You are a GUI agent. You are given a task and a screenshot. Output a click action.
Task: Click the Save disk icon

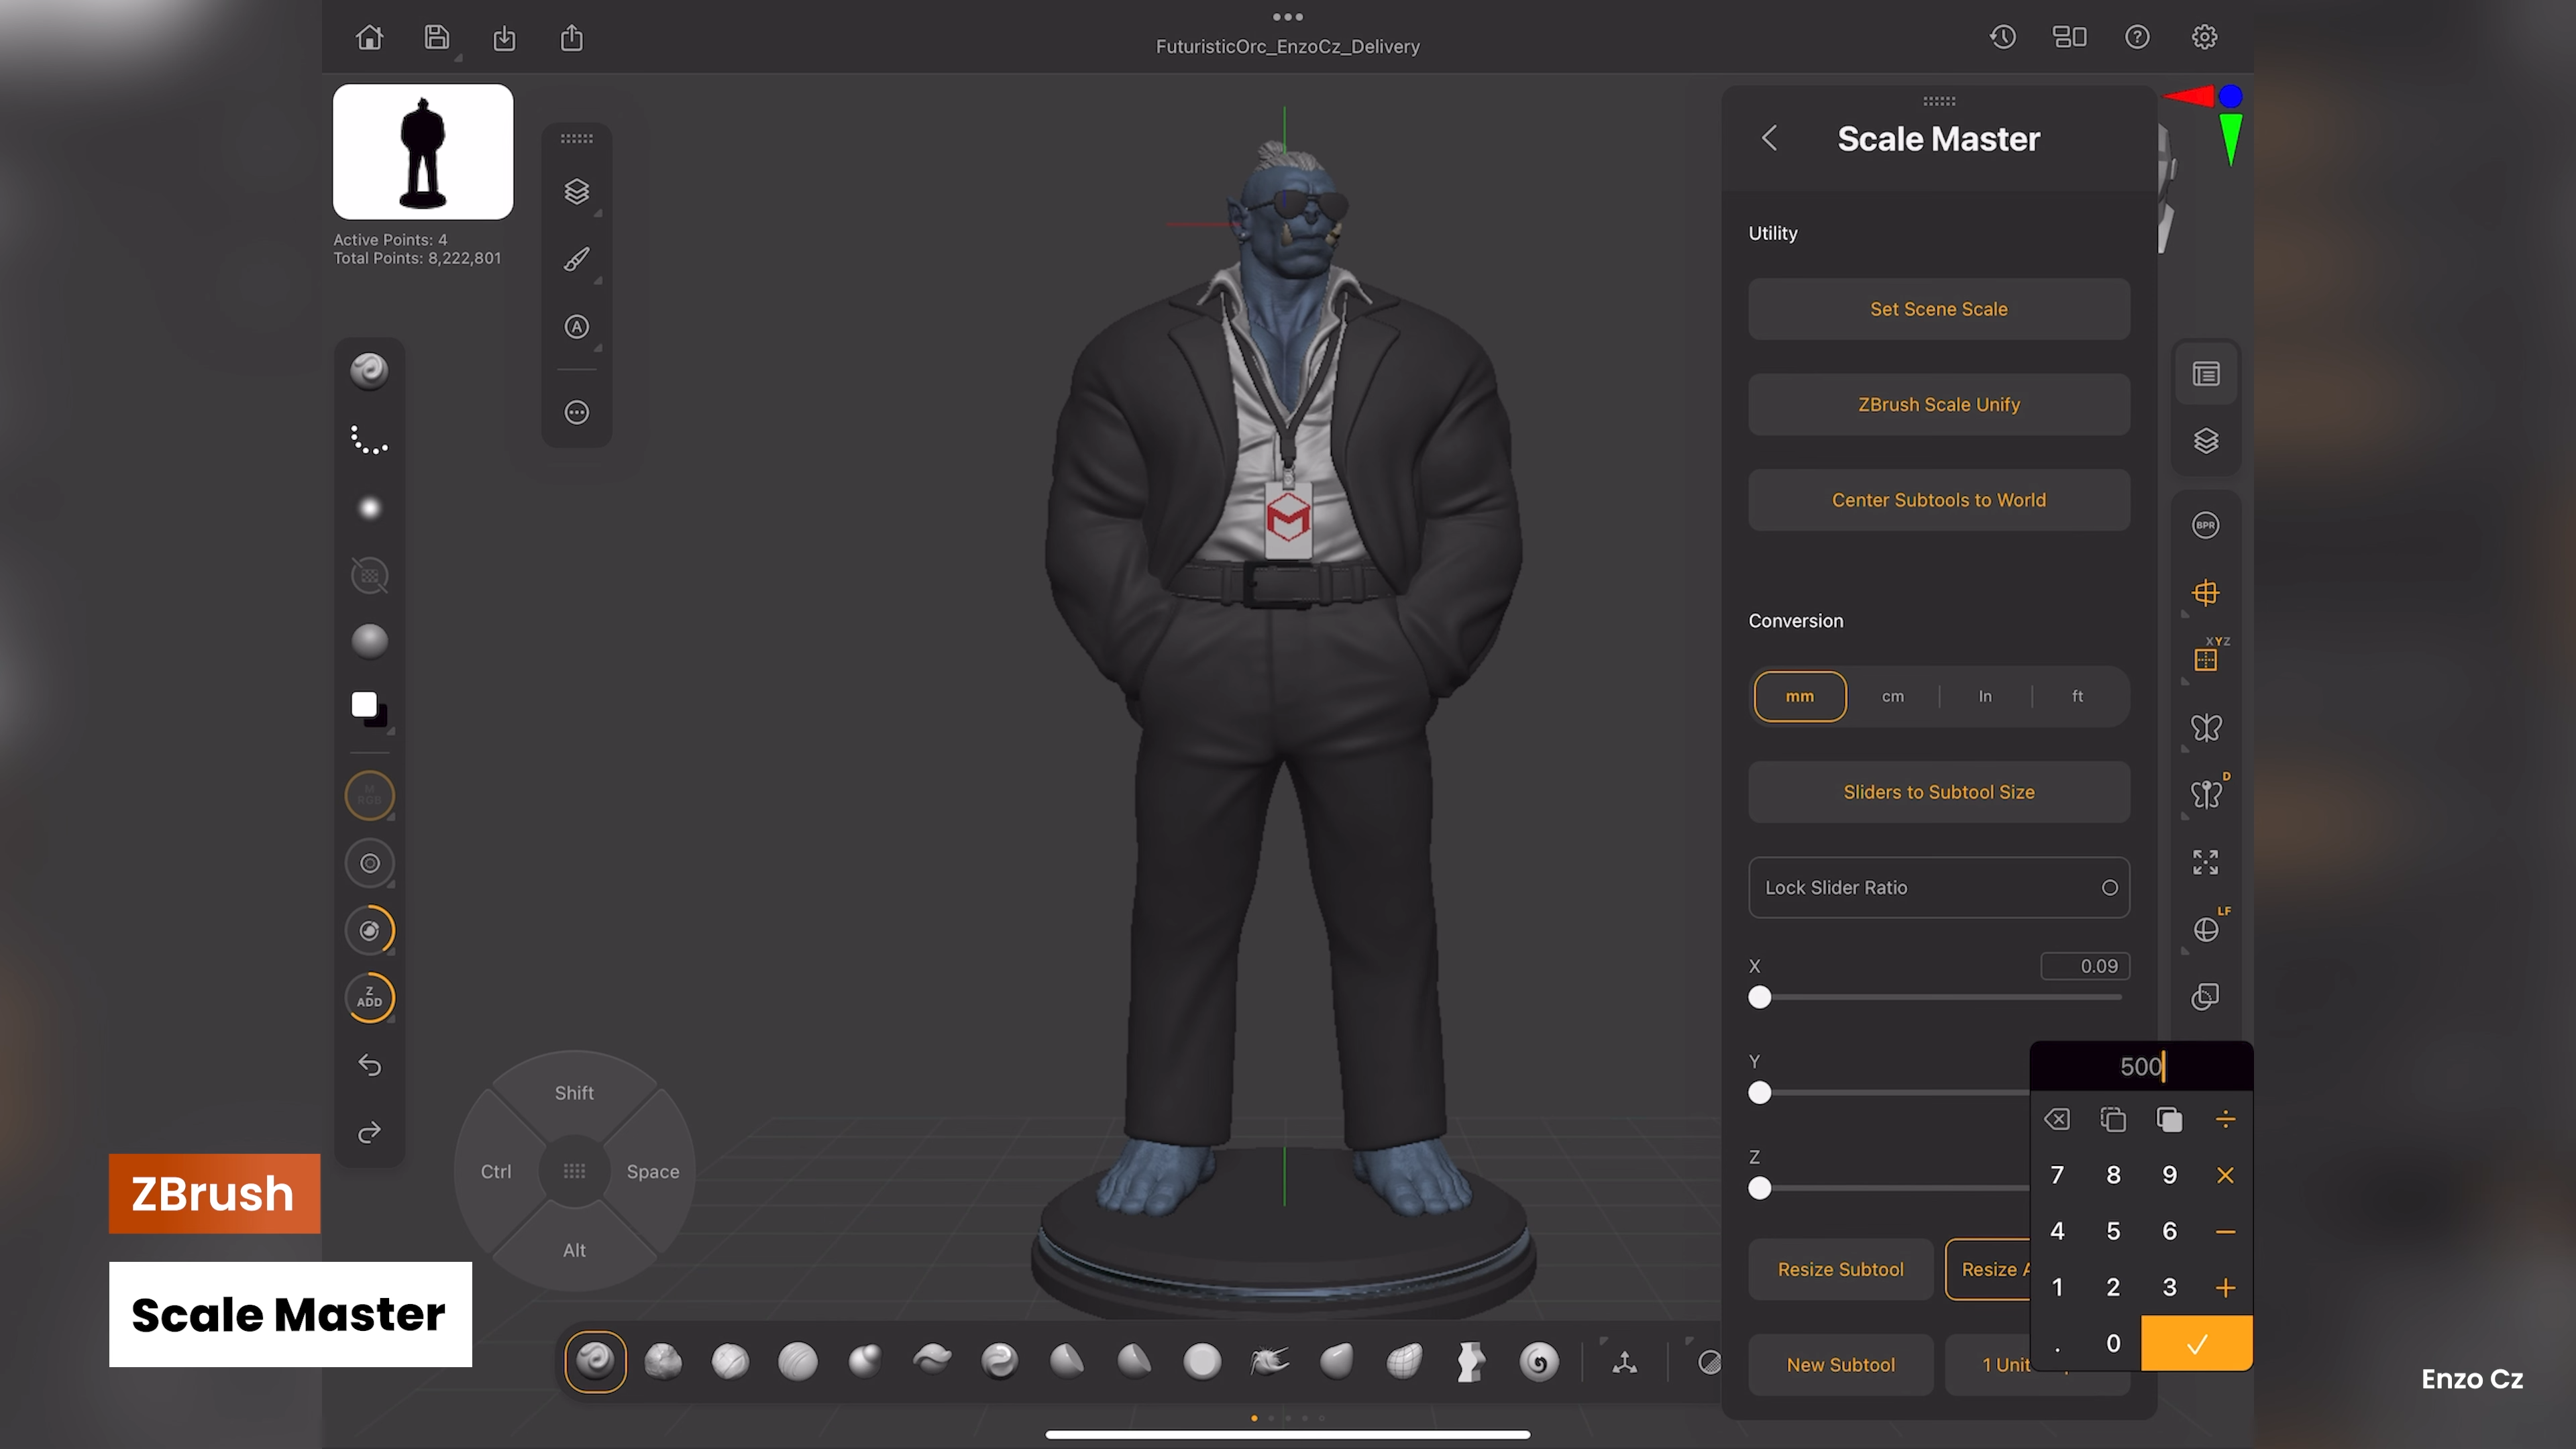pyautogui.click(x=437, y=38)
